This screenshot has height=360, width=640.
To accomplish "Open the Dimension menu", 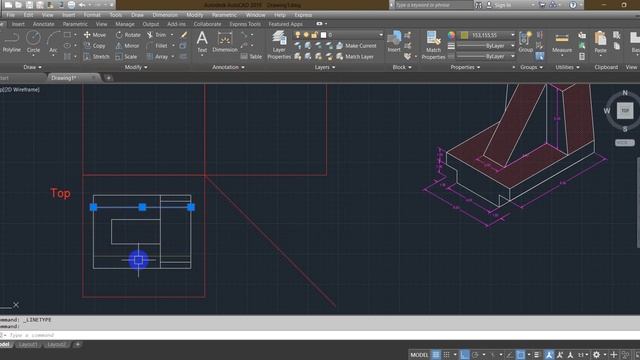I will point(165,15).
